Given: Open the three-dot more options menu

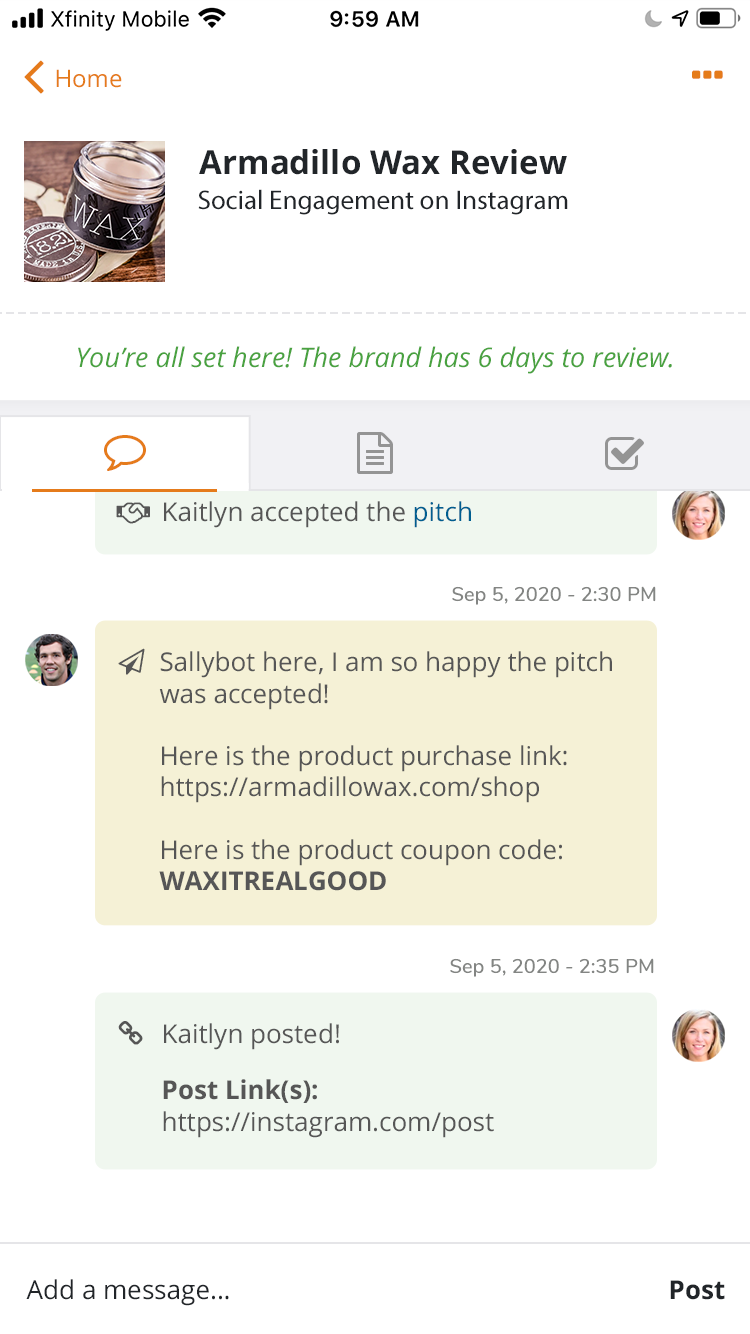Looking at the screenshot, I should [x=707, y=75].
